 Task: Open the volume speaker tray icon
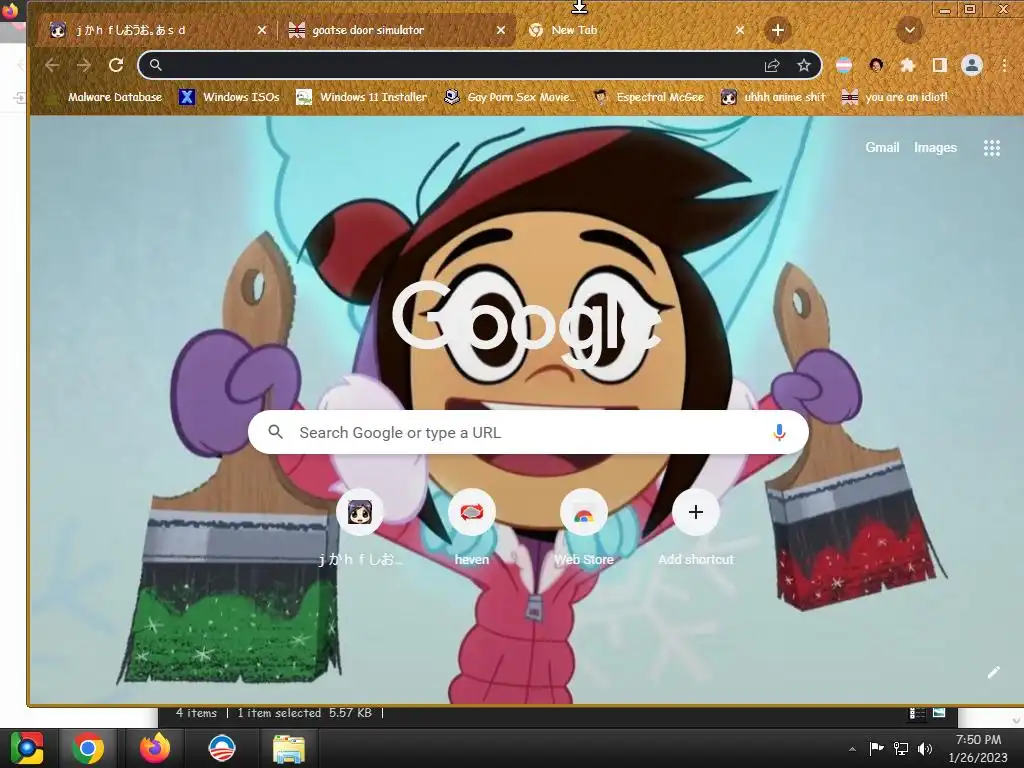925,748
